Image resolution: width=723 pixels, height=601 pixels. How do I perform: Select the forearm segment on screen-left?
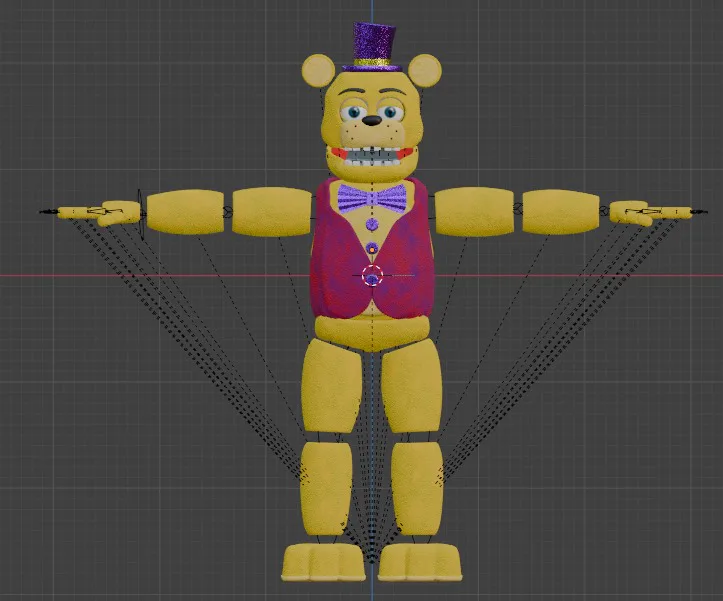185,212
